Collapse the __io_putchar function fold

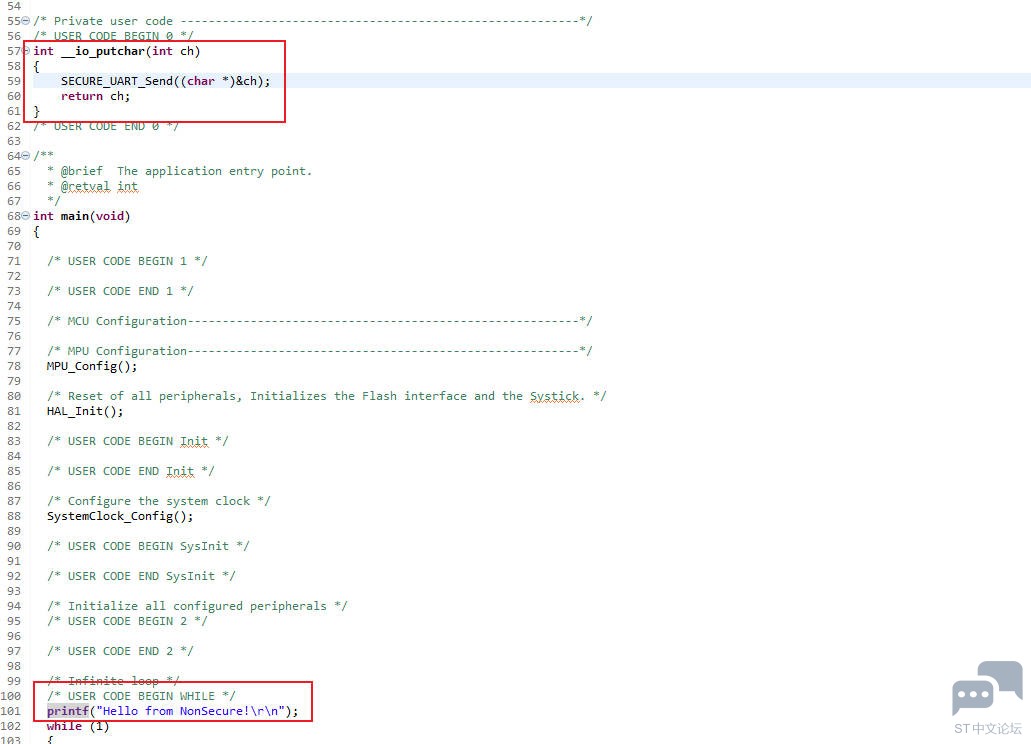tap(26, 51)
